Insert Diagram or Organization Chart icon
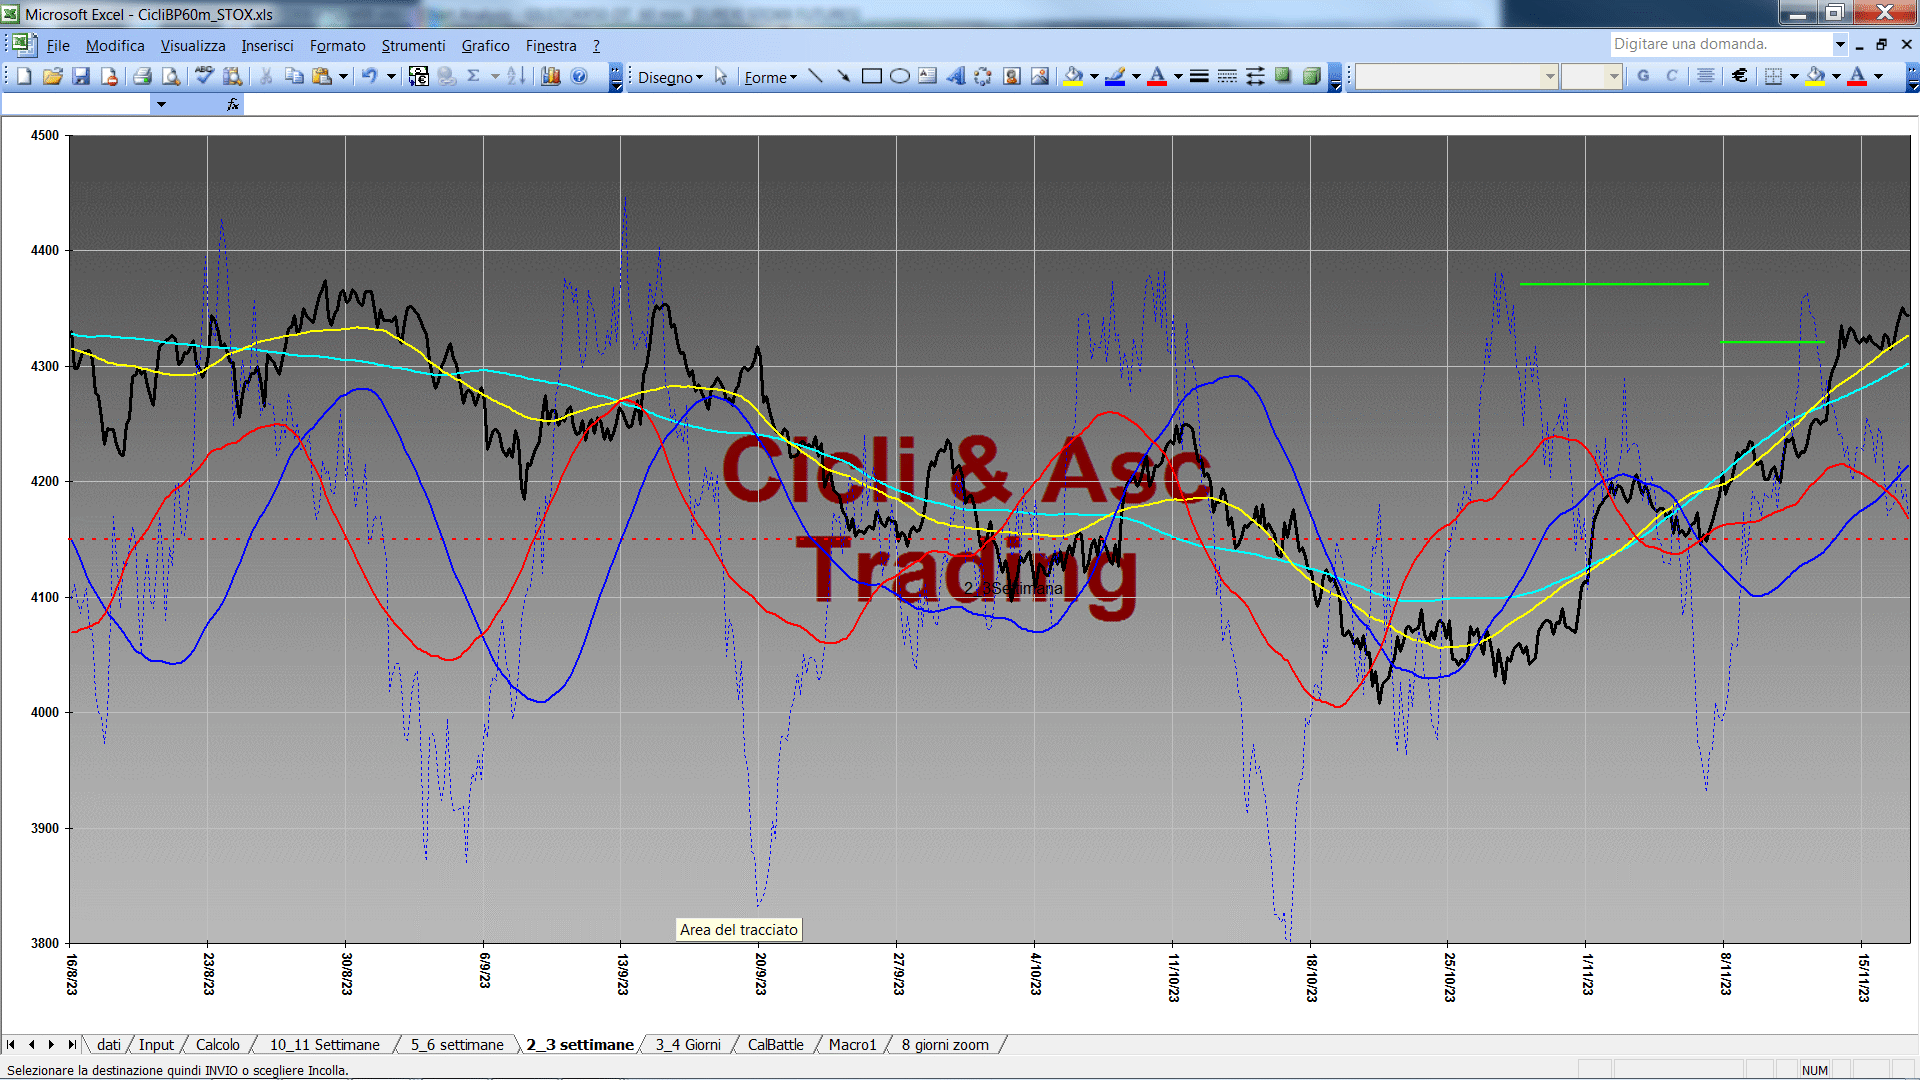This screenshot has width=1920, height=1080. pyautogui.click(x=983, y=76)
